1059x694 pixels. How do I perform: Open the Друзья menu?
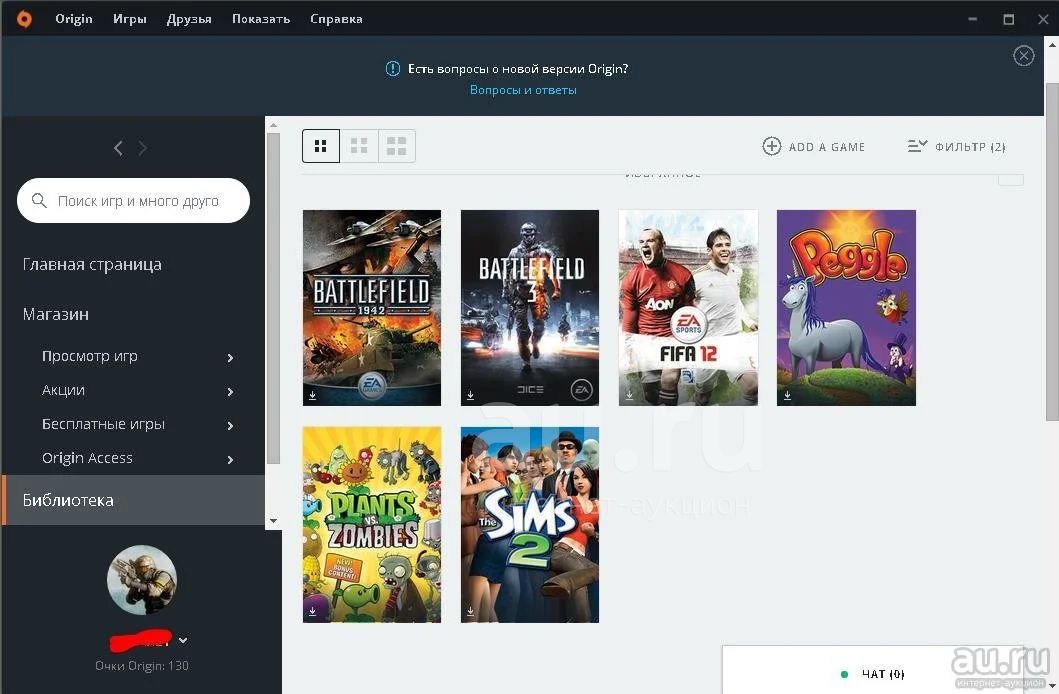[189, 19]
